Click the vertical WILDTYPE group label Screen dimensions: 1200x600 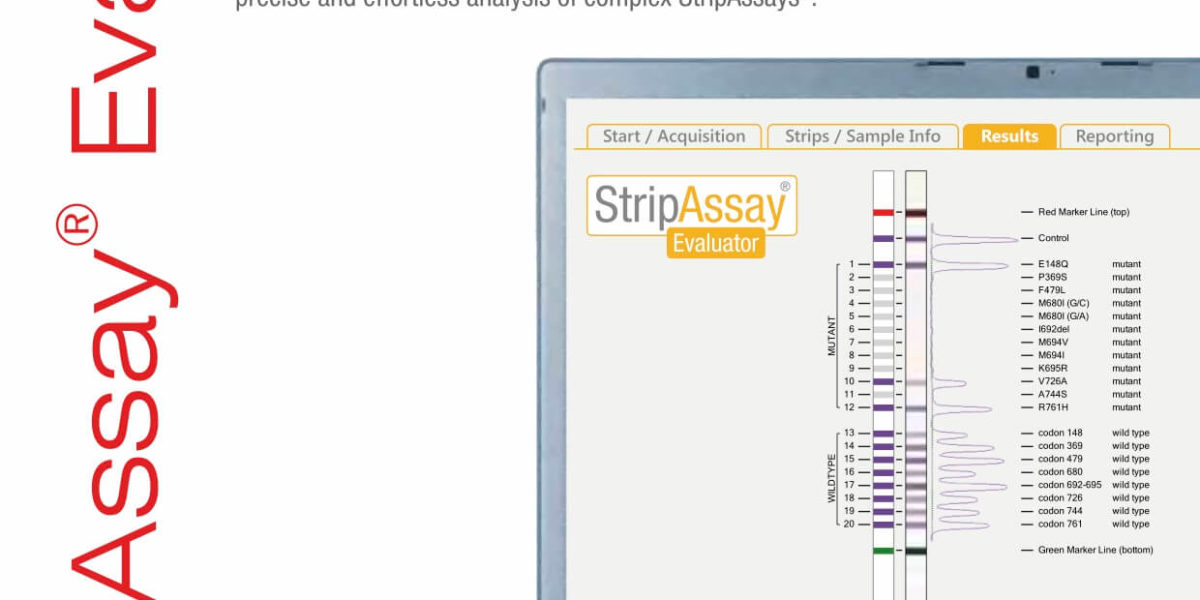click(829, 479)
